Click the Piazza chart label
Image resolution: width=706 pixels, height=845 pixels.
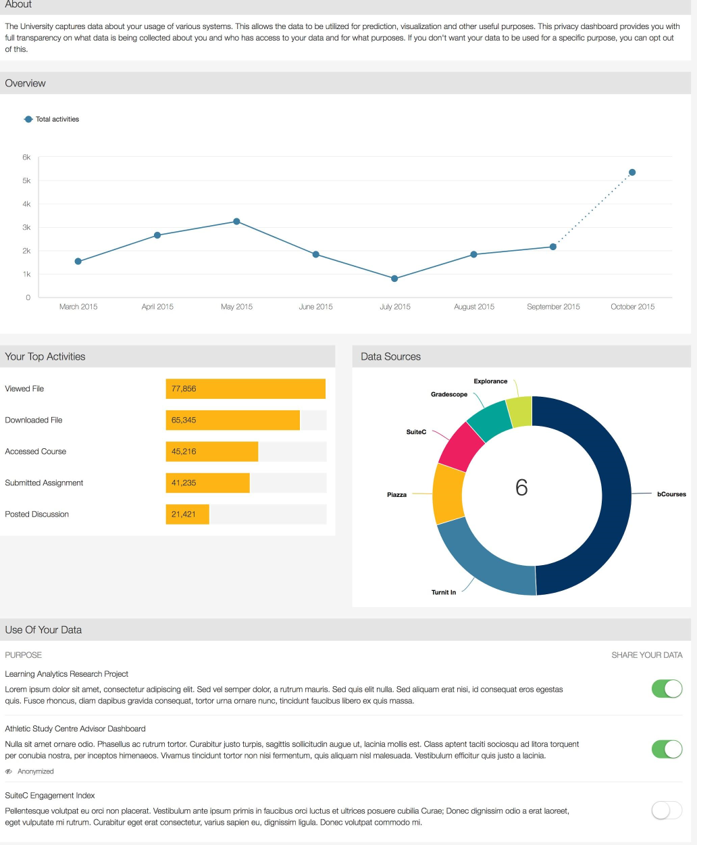point(397,495)
